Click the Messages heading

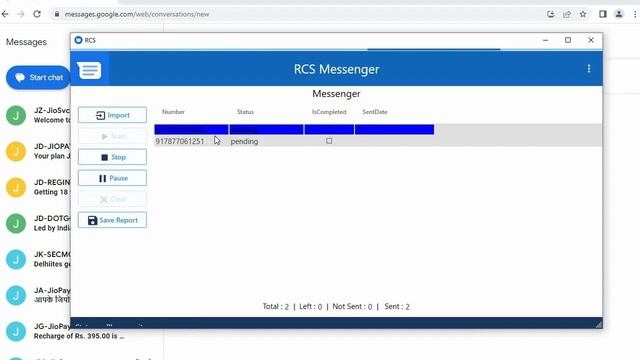pyautogui.click(x=26, y=42)
